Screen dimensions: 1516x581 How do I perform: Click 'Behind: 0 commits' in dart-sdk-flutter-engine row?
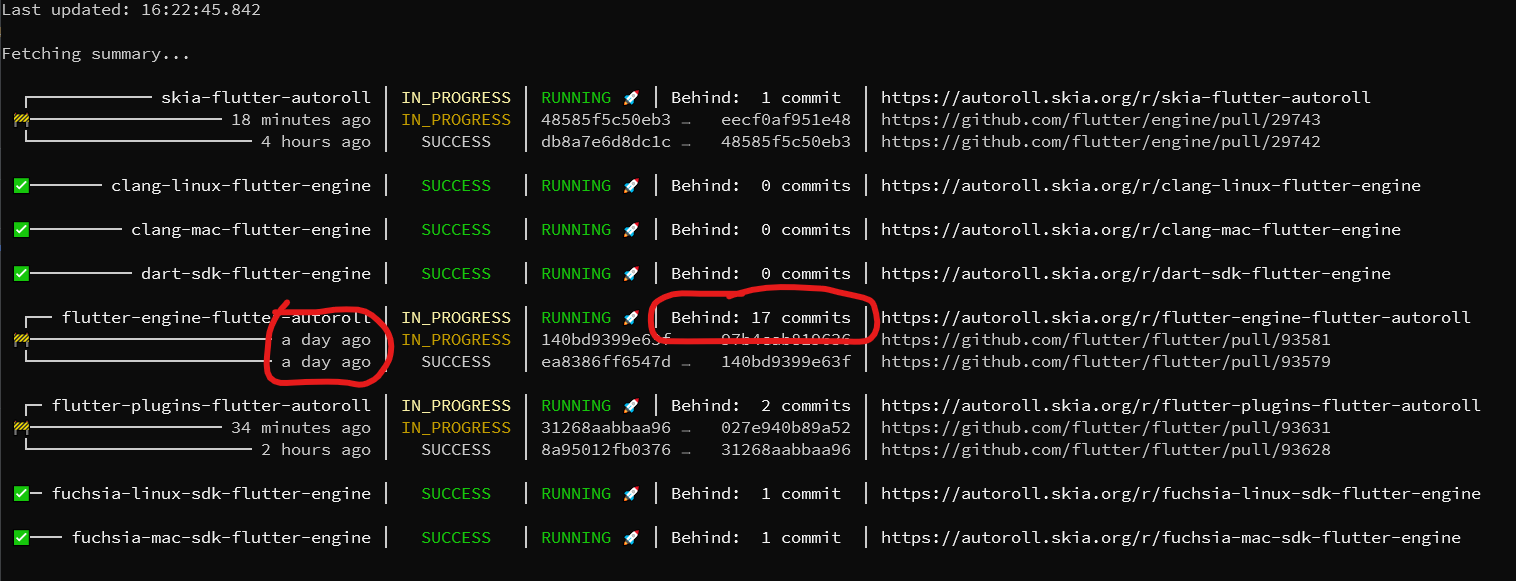point(761,274)
